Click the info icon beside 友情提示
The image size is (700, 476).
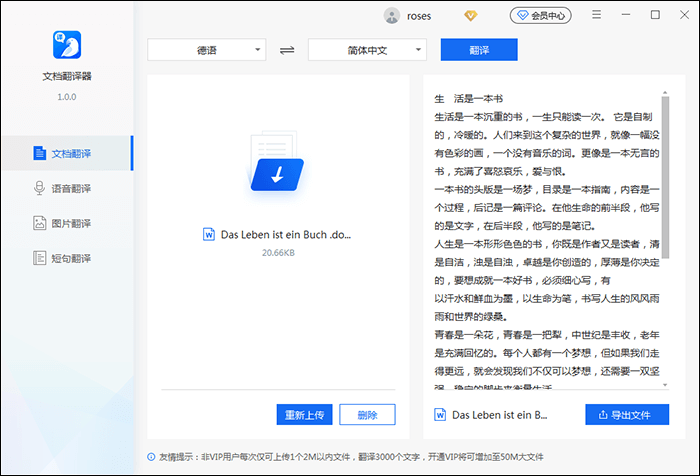coord(151,457)
